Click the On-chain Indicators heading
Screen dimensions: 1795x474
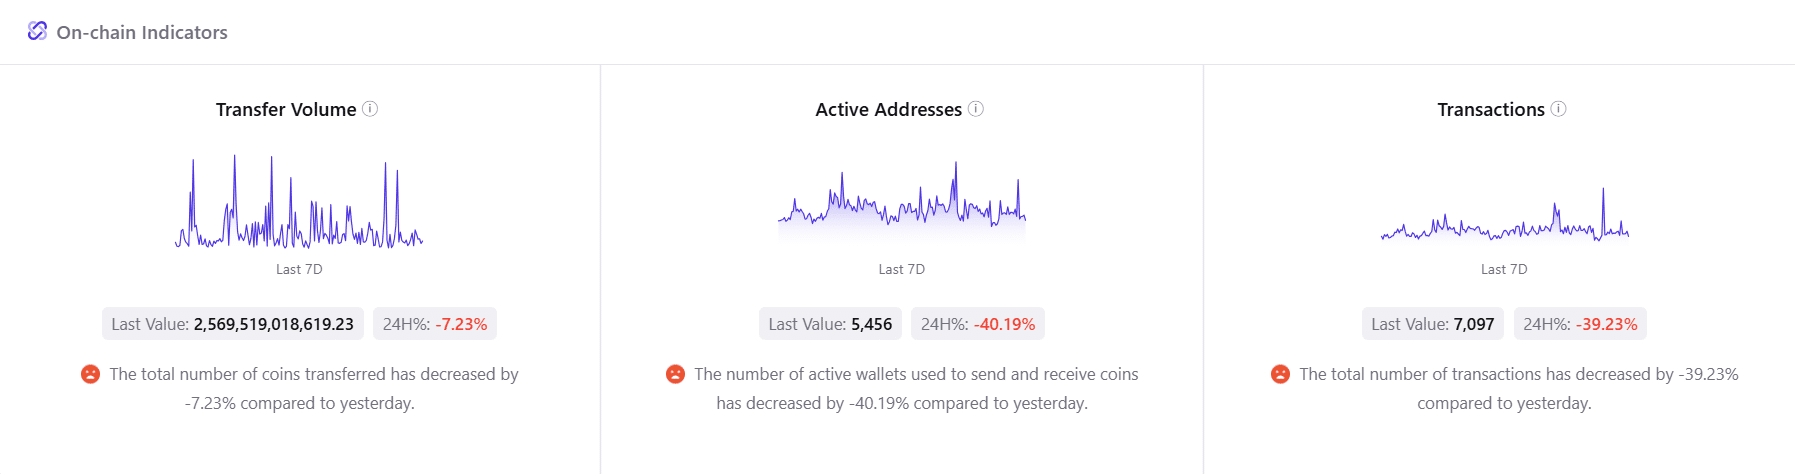(x=142, y=32)
